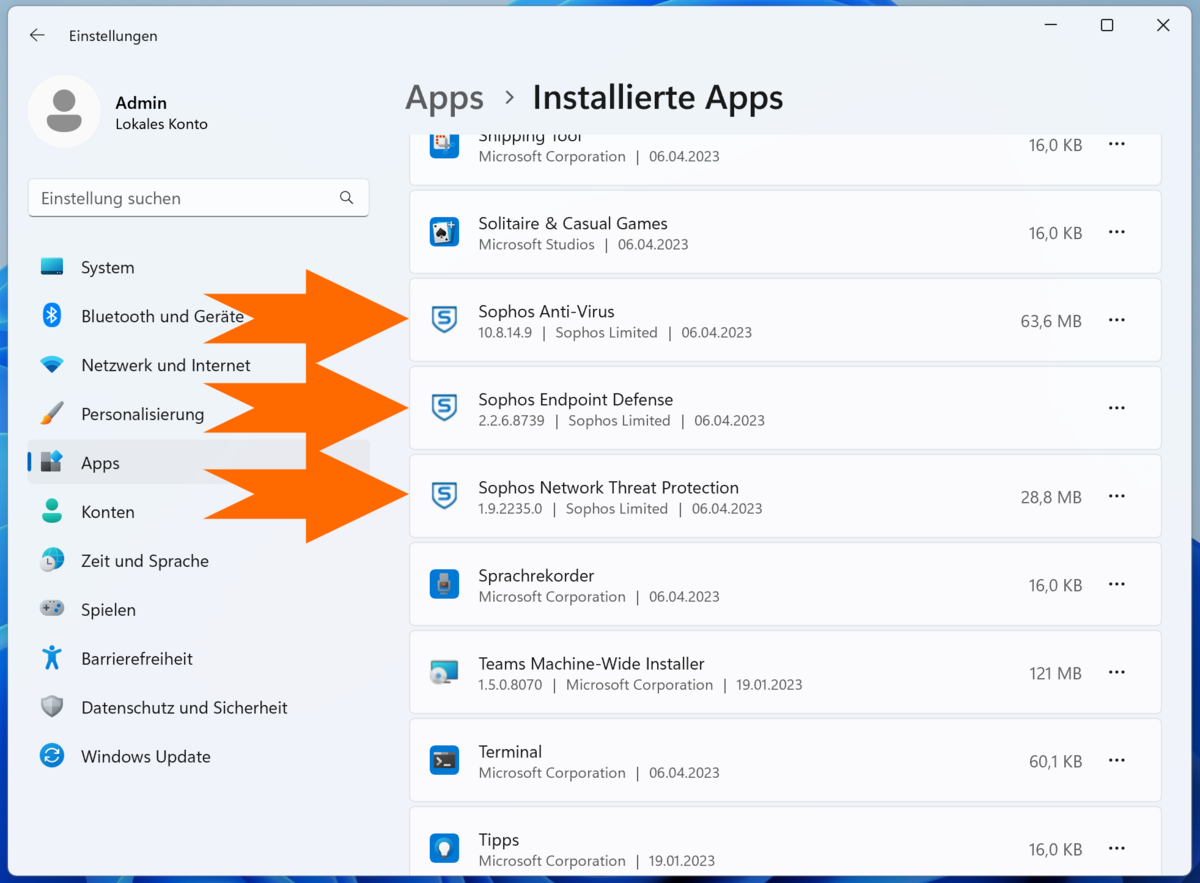Click the Tipps lightbulb icon

point(444,848)
